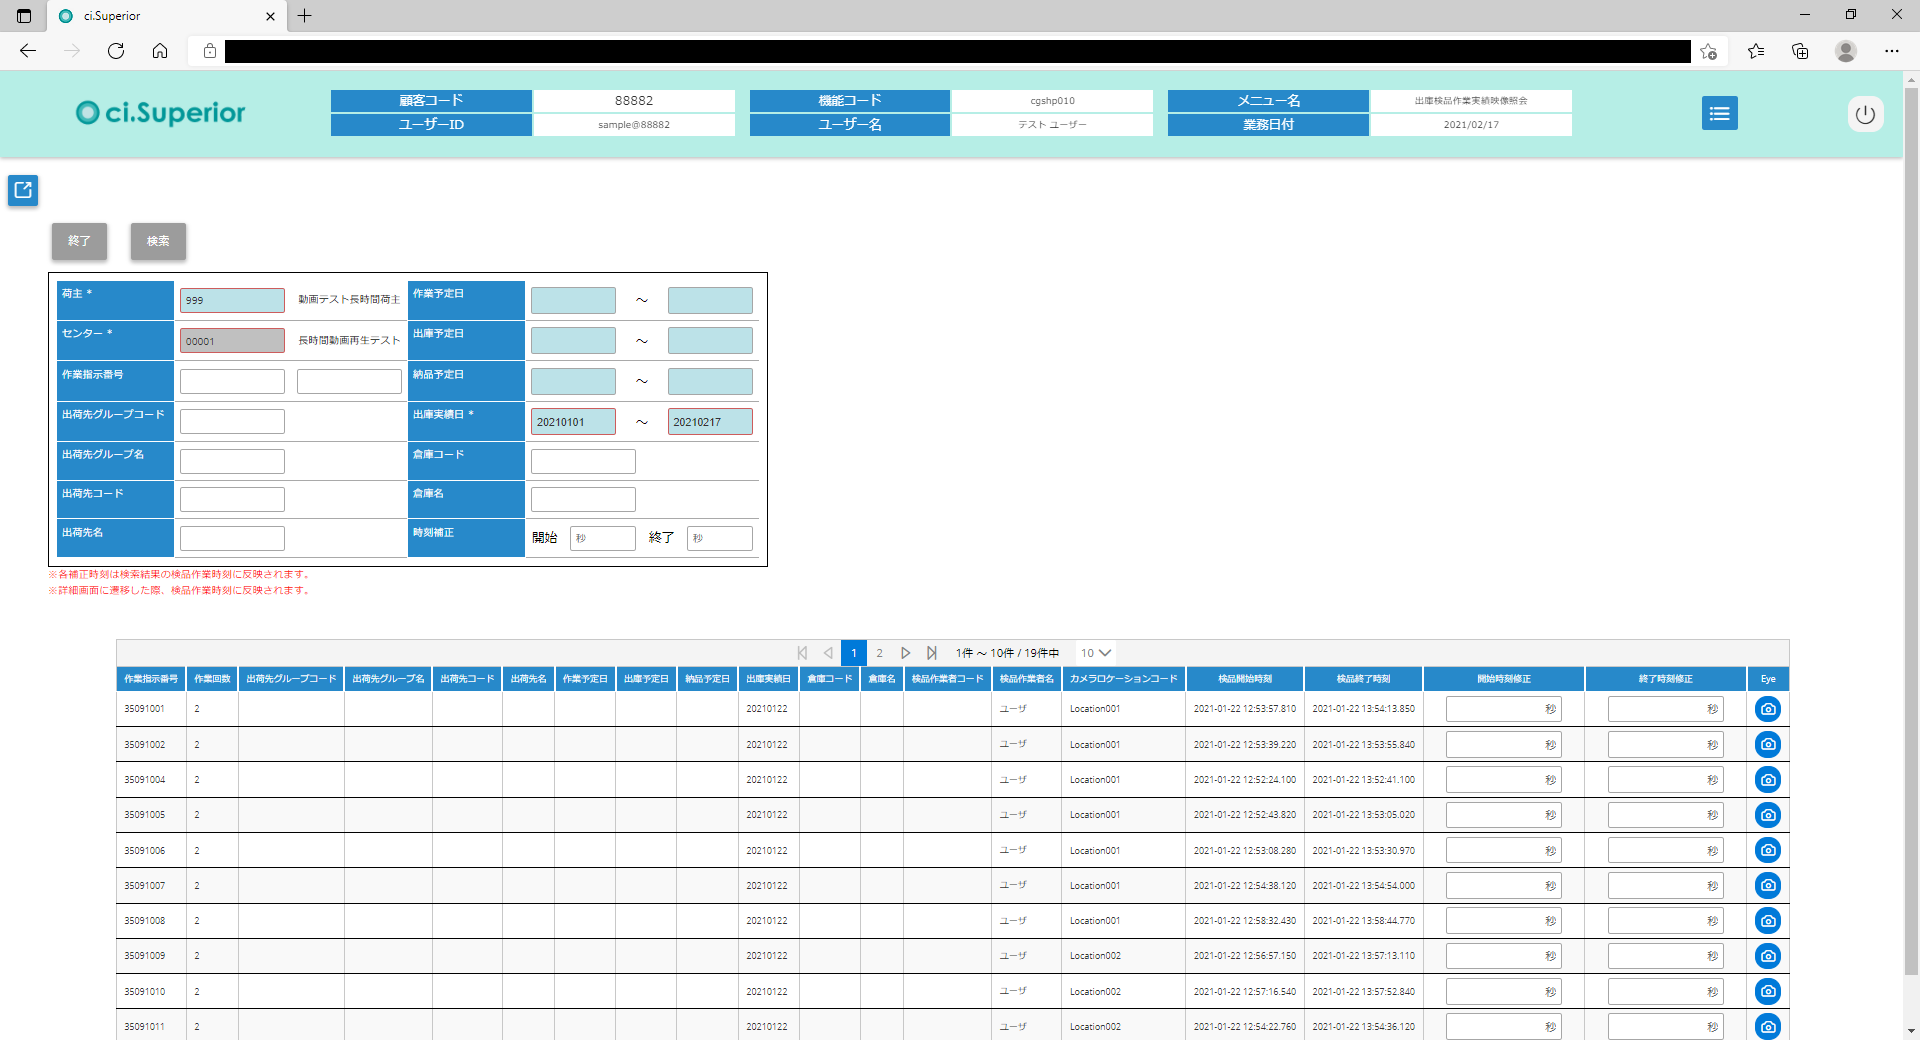
Task: Add this page to favorites
Action: [x=1708, y=51]
